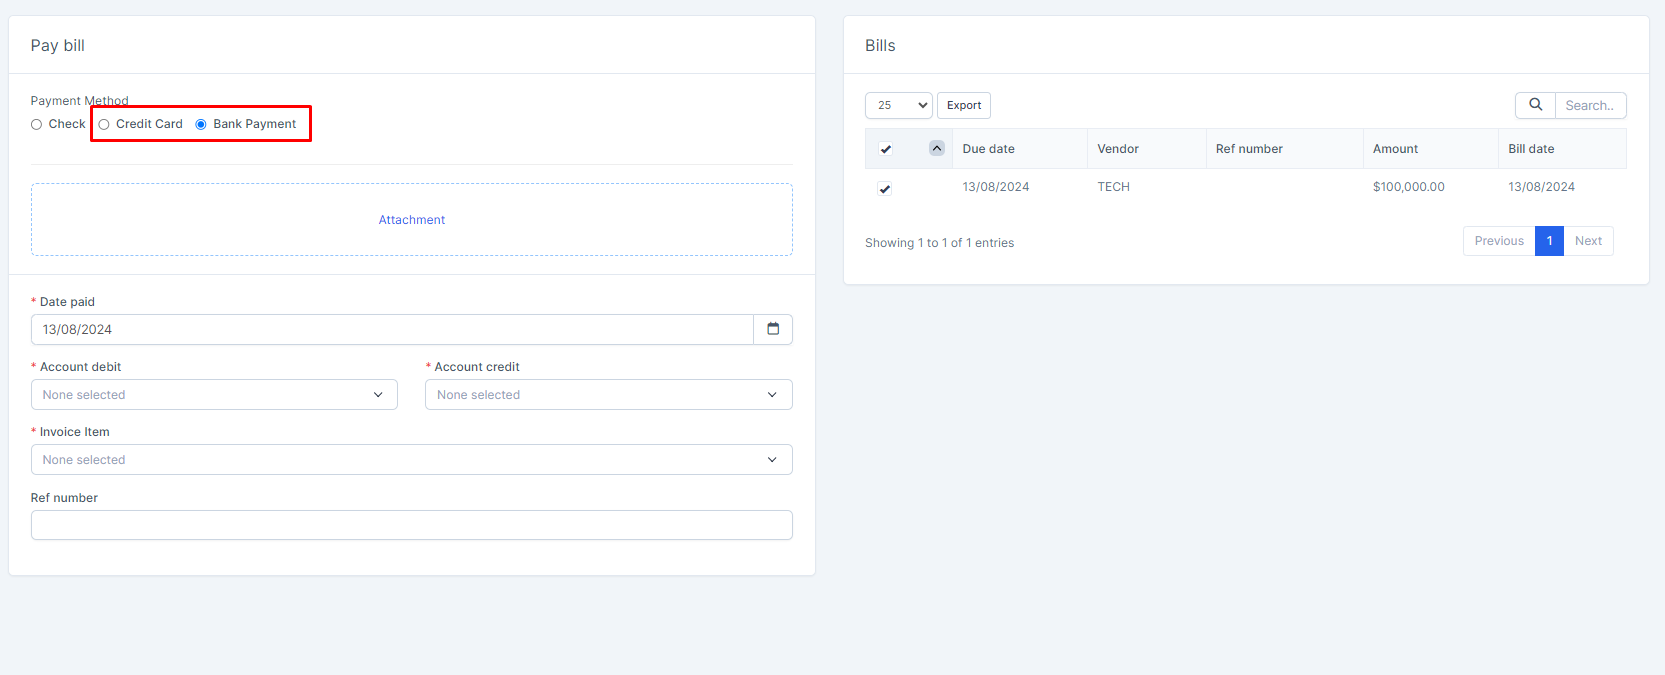
Task: Change the 25 entries-per-page selector
Action: [898, 105]
